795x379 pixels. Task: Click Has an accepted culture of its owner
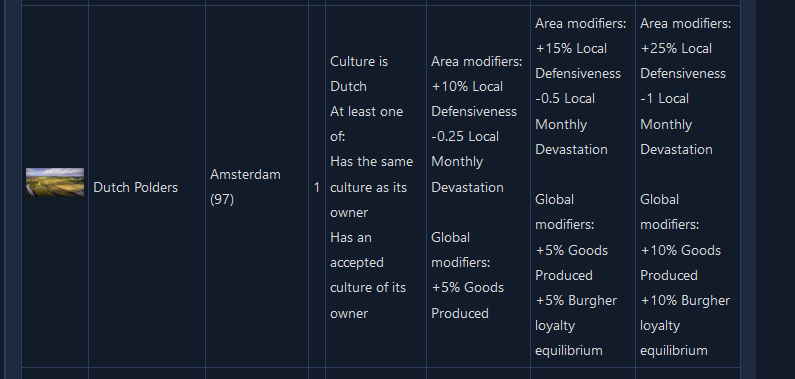tap(368, 275)
